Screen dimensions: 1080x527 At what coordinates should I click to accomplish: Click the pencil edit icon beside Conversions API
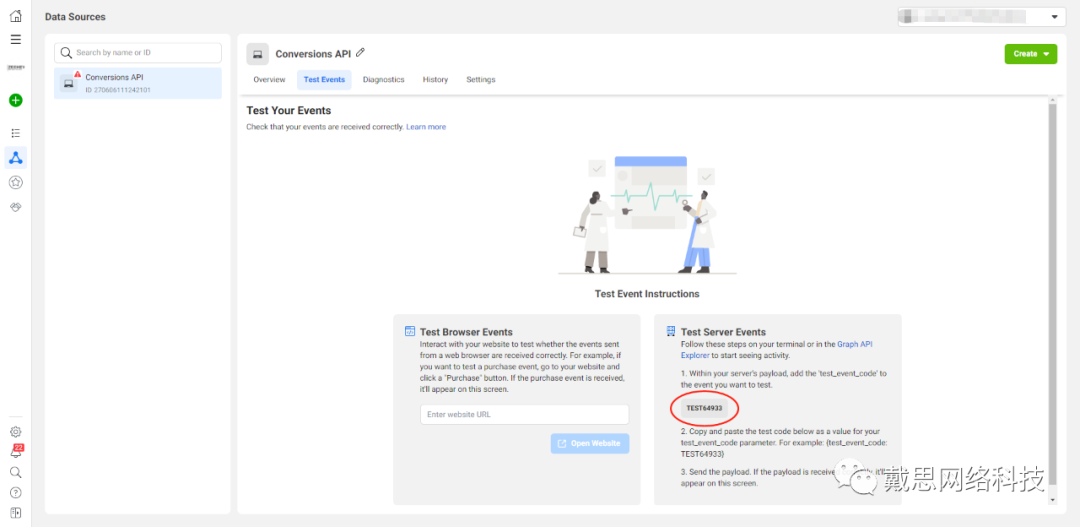(360, 52)
